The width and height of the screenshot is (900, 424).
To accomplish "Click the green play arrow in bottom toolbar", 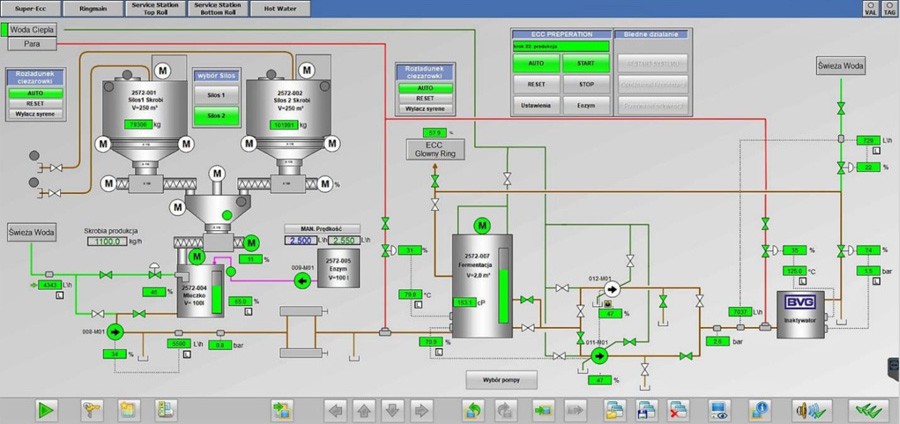I will (x=46, y=411).
